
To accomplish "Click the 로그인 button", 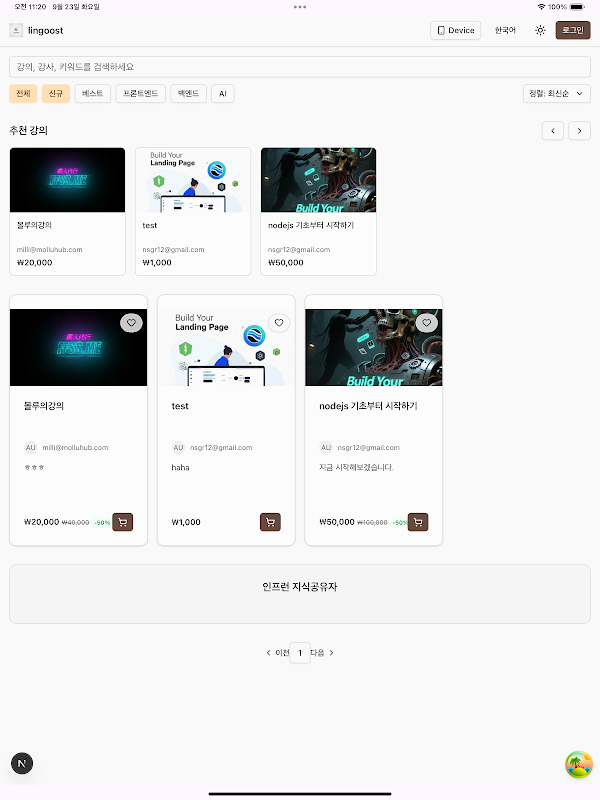I will click(x=573, y=31).
